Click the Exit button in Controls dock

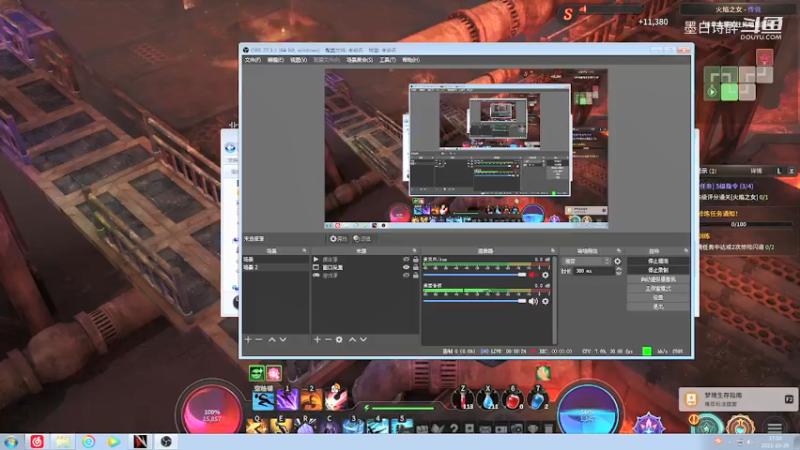pos(658,307)
